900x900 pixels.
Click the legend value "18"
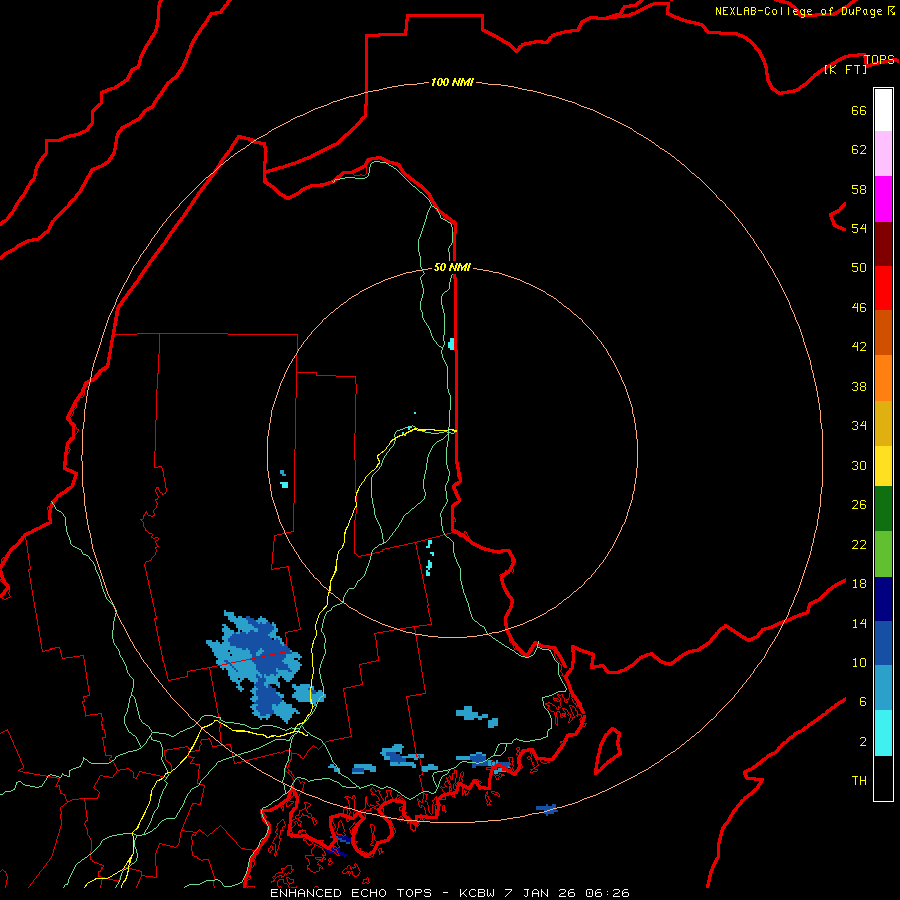pyautogui.click(x=859, y=584)
